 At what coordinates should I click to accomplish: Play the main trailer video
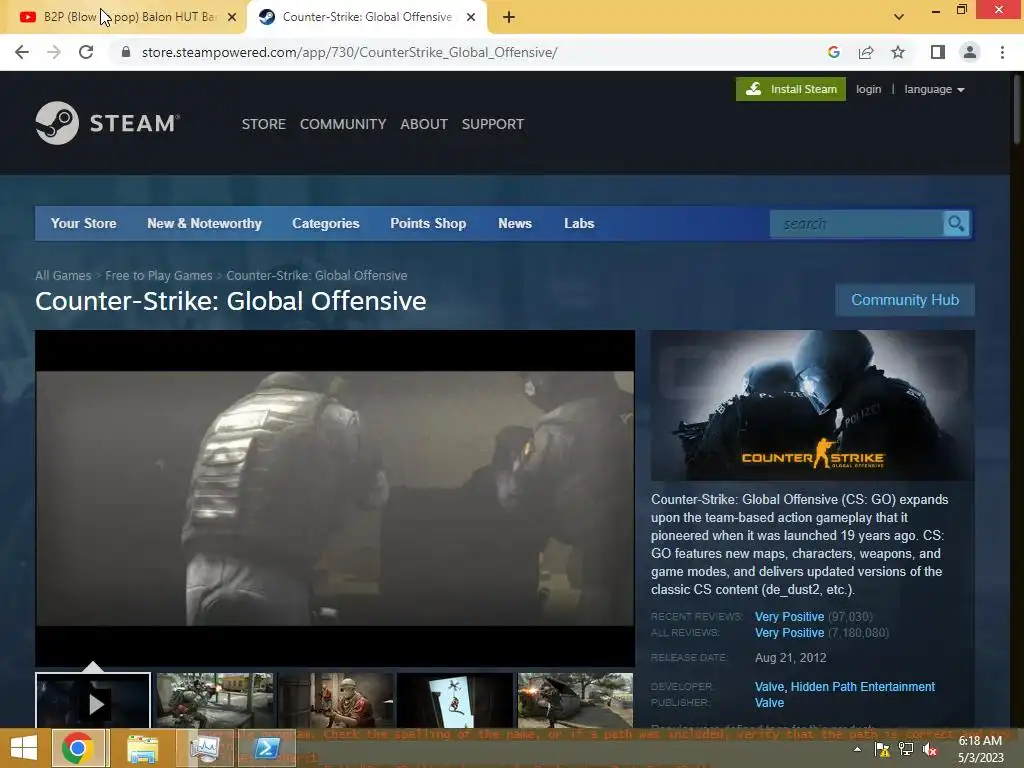point(335,498)
